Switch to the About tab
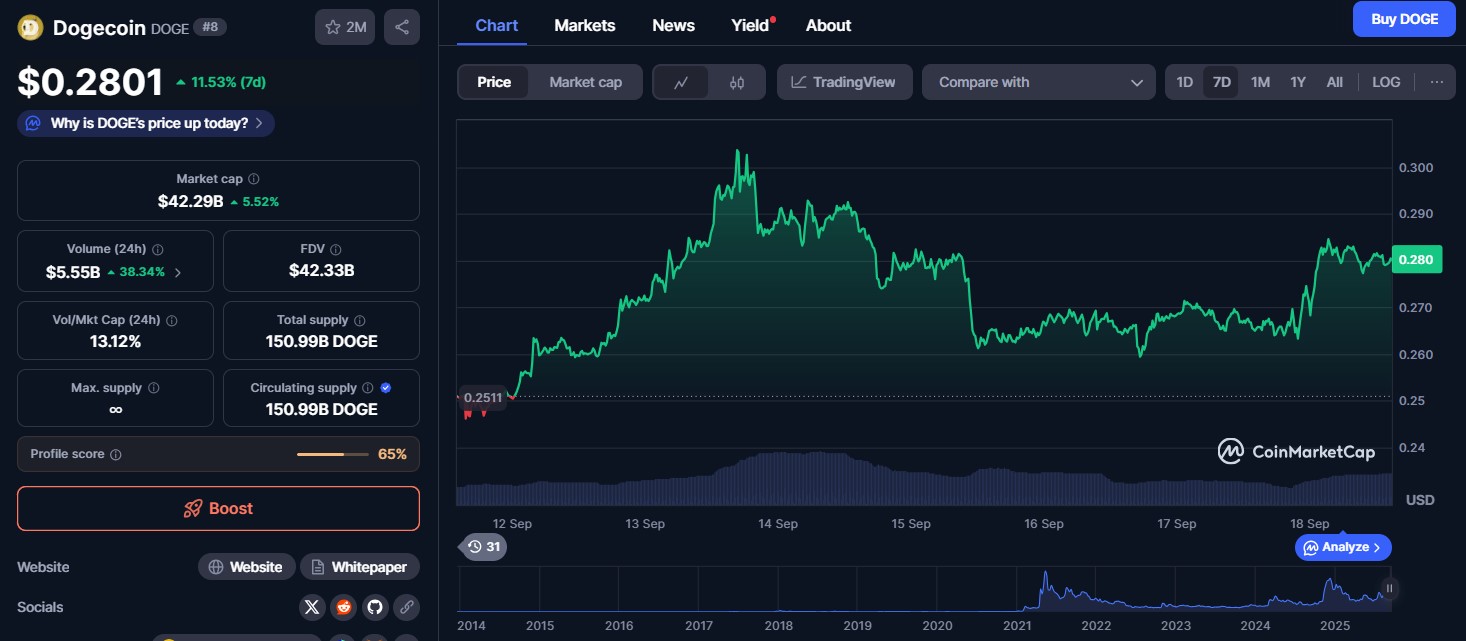The image size is (1466, 641). click(828, 25)
